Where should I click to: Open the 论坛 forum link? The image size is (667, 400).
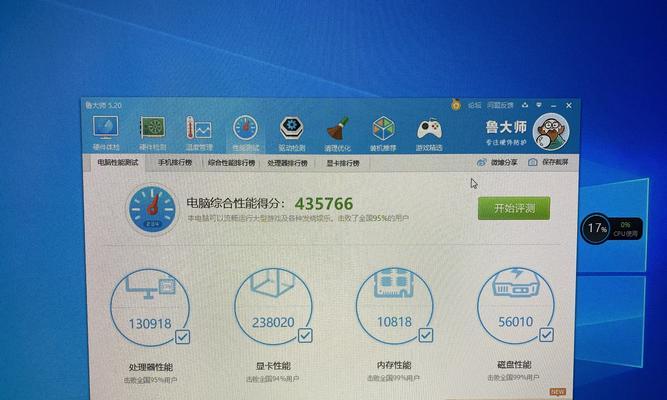(474, 105)
